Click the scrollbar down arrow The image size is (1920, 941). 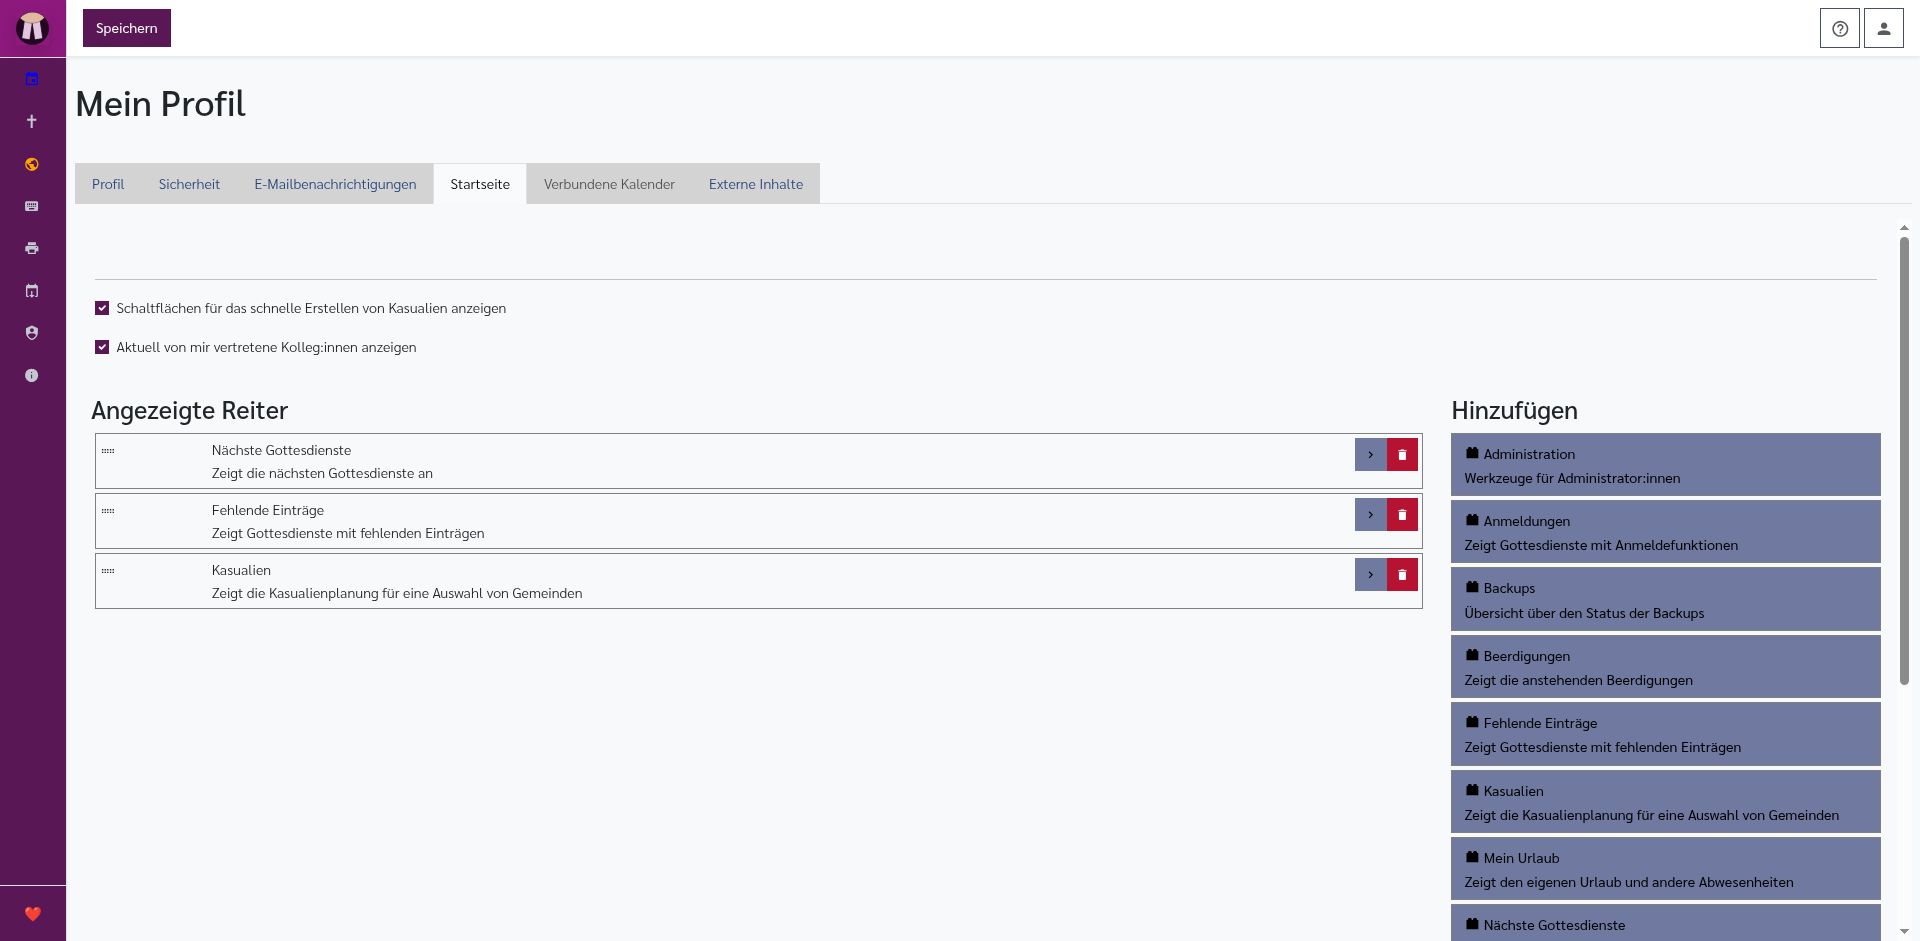click(1904, 931)
